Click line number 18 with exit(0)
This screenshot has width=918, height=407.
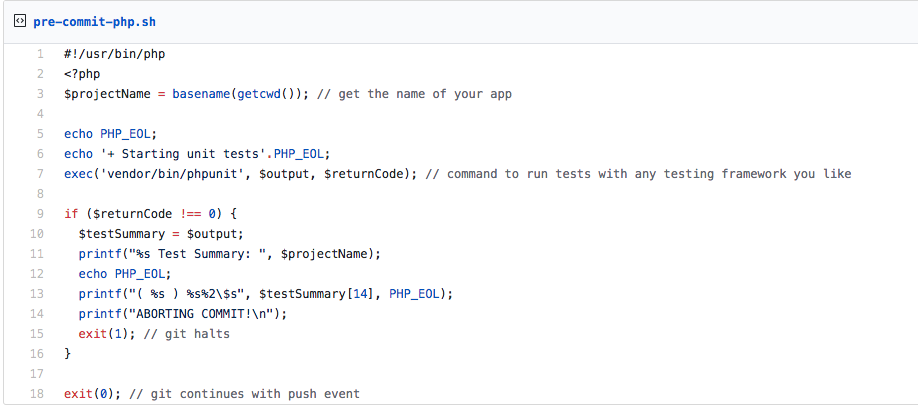pyautogui.click(x=37, y=394)
